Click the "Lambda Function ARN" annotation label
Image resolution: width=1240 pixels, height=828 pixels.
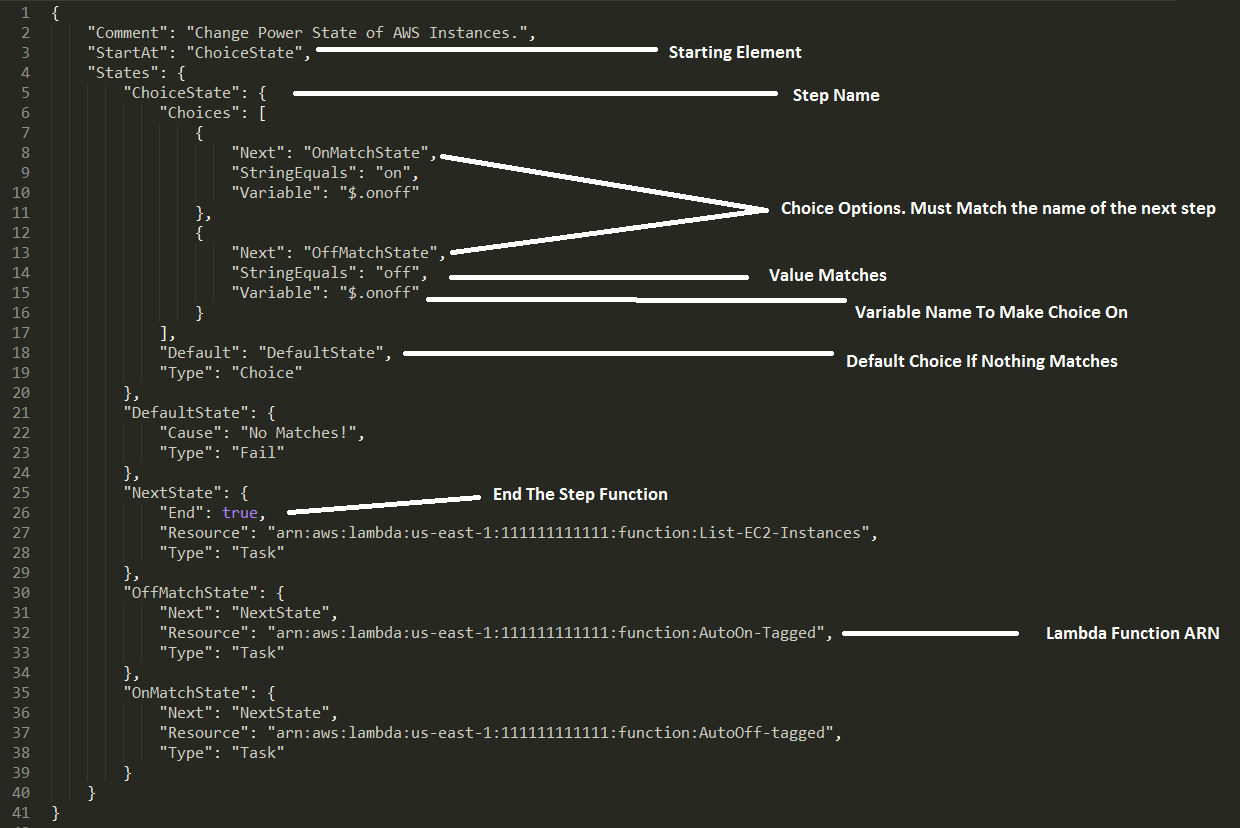(x=1132, y=633)
